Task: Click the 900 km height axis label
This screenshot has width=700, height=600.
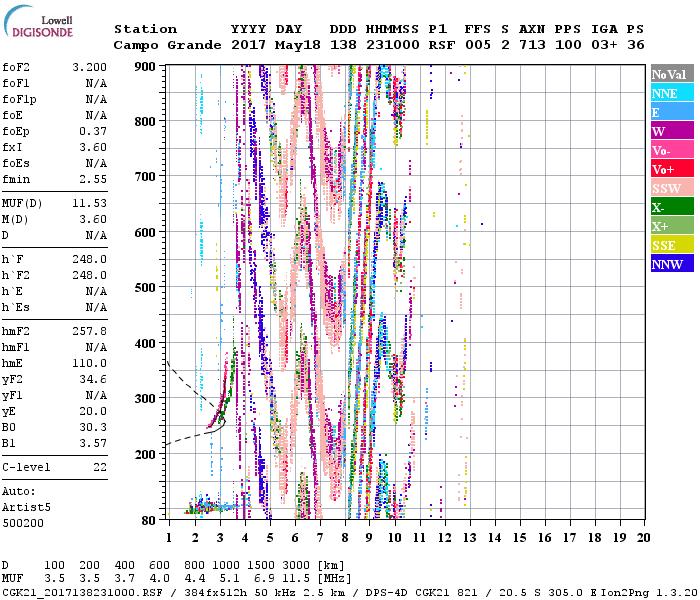Action: tap(146, 66)
